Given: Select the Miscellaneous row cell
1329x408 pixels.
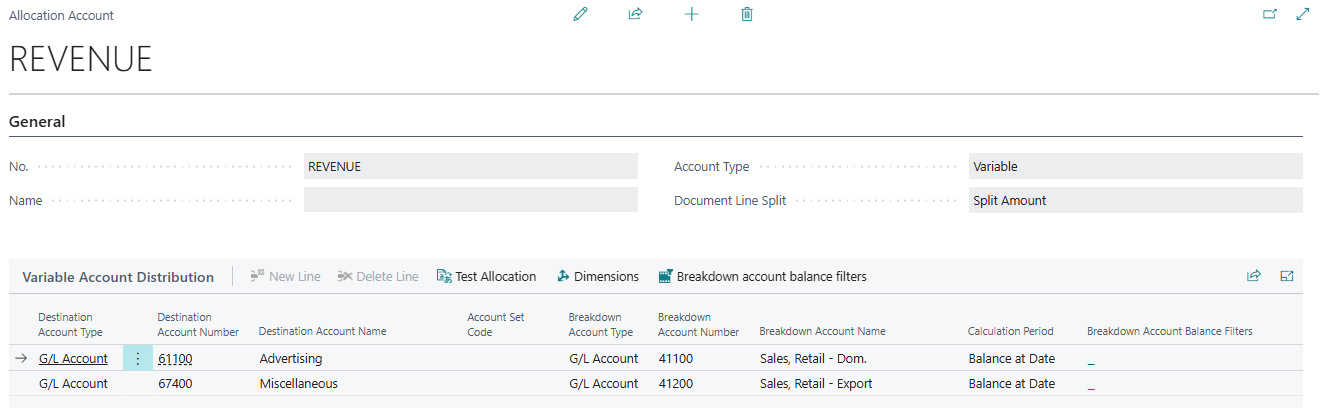Looking at the screenshot, I should (299, 384).
